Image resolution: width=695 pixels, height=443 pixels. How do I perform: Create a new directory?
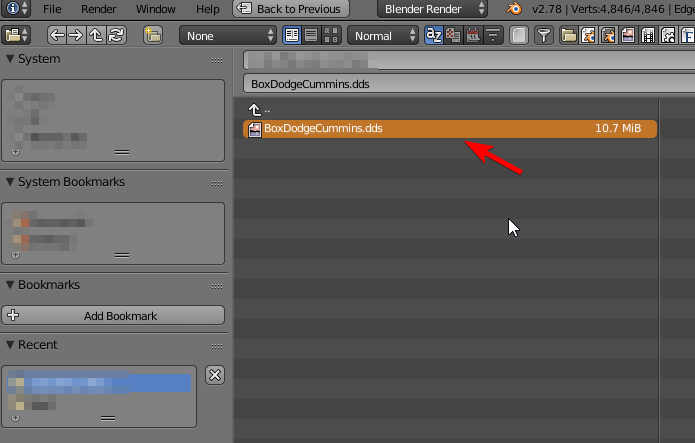(x=153, y=35)
